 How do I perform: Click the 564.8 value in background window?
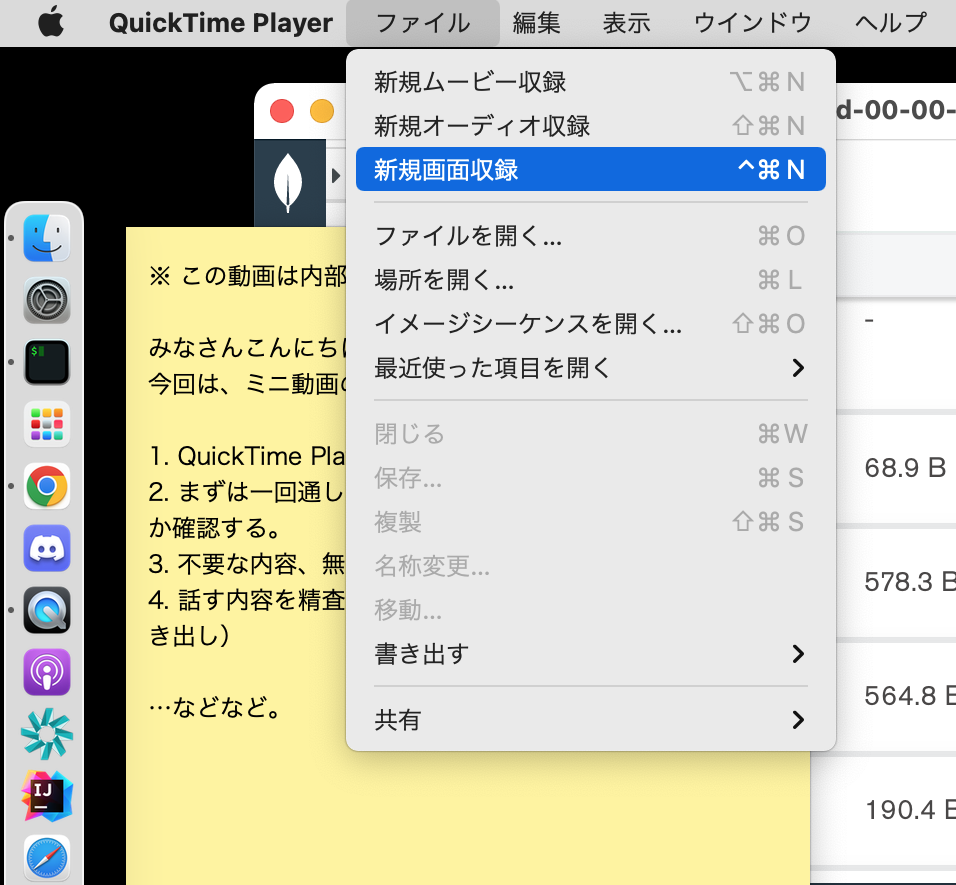[x=910, y=696]
